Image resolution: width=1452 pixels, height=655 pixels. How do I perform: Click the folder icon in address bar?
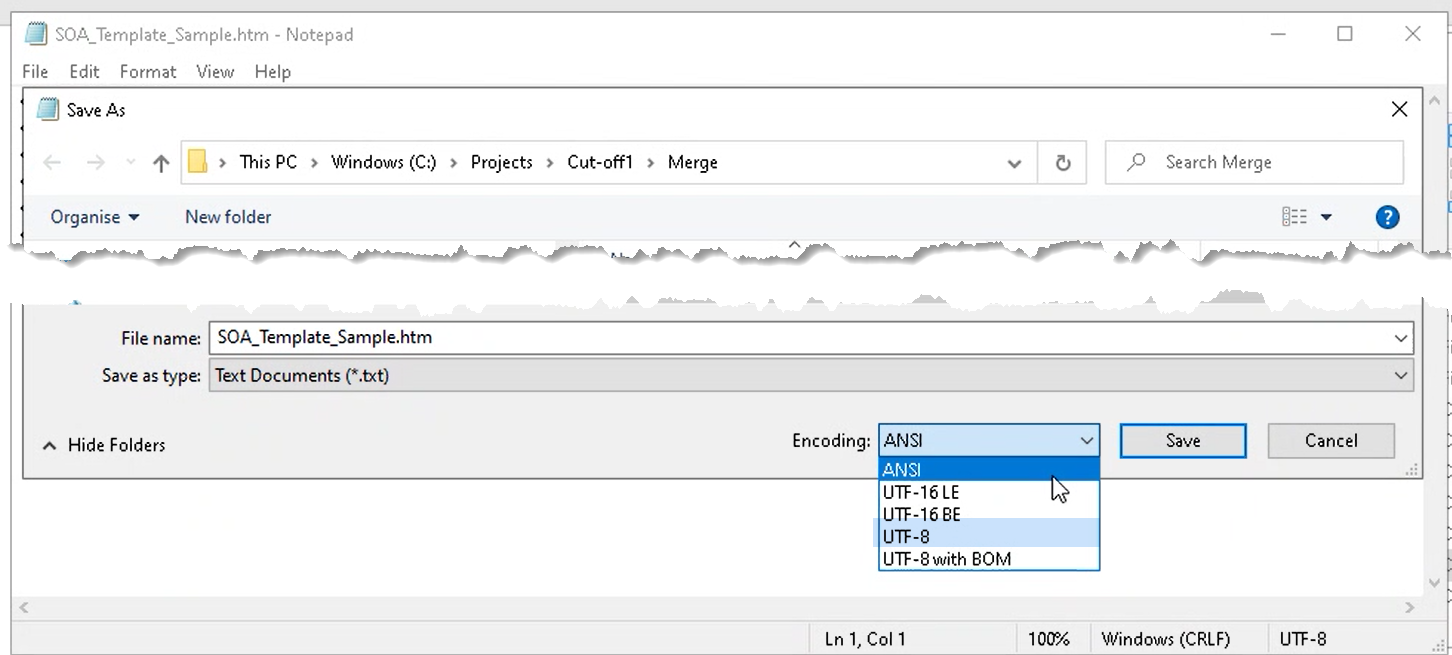[198, 162]
